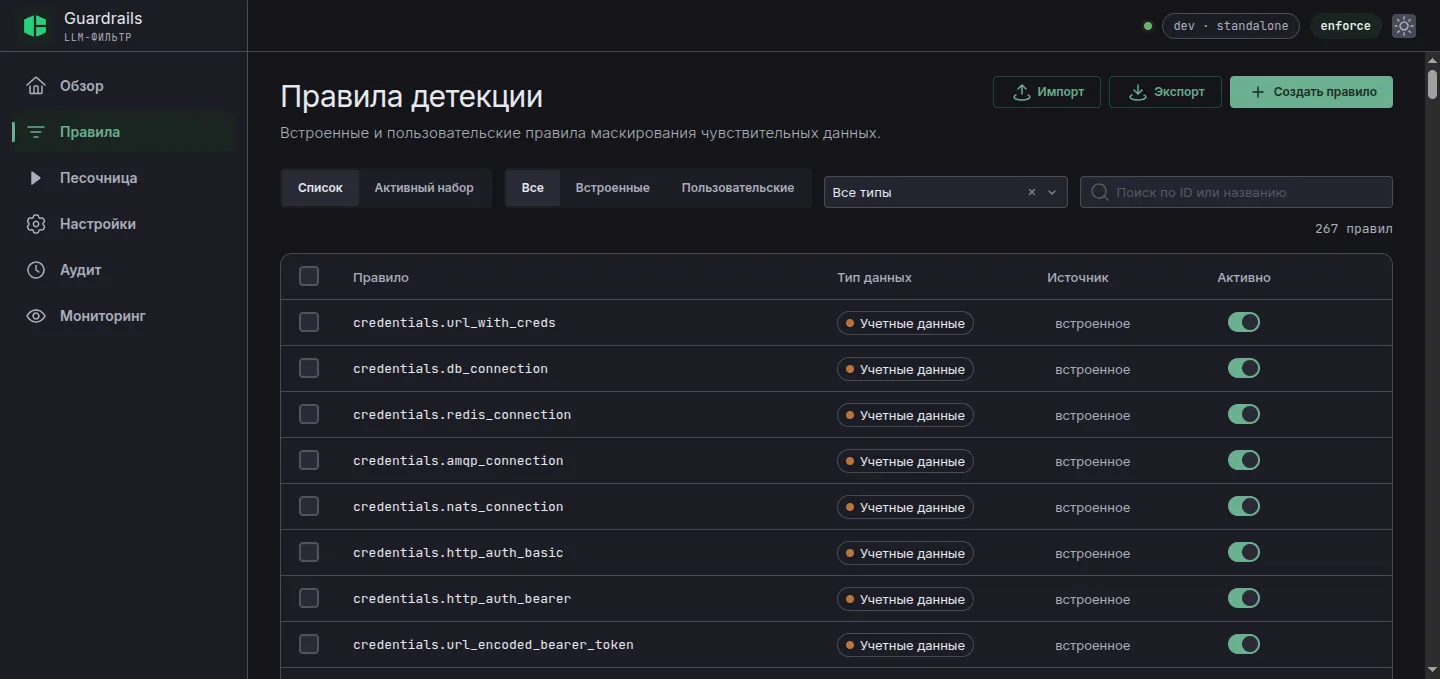Open rule credentials.db_connection
1440x679 pixels.
pos(450,369)
